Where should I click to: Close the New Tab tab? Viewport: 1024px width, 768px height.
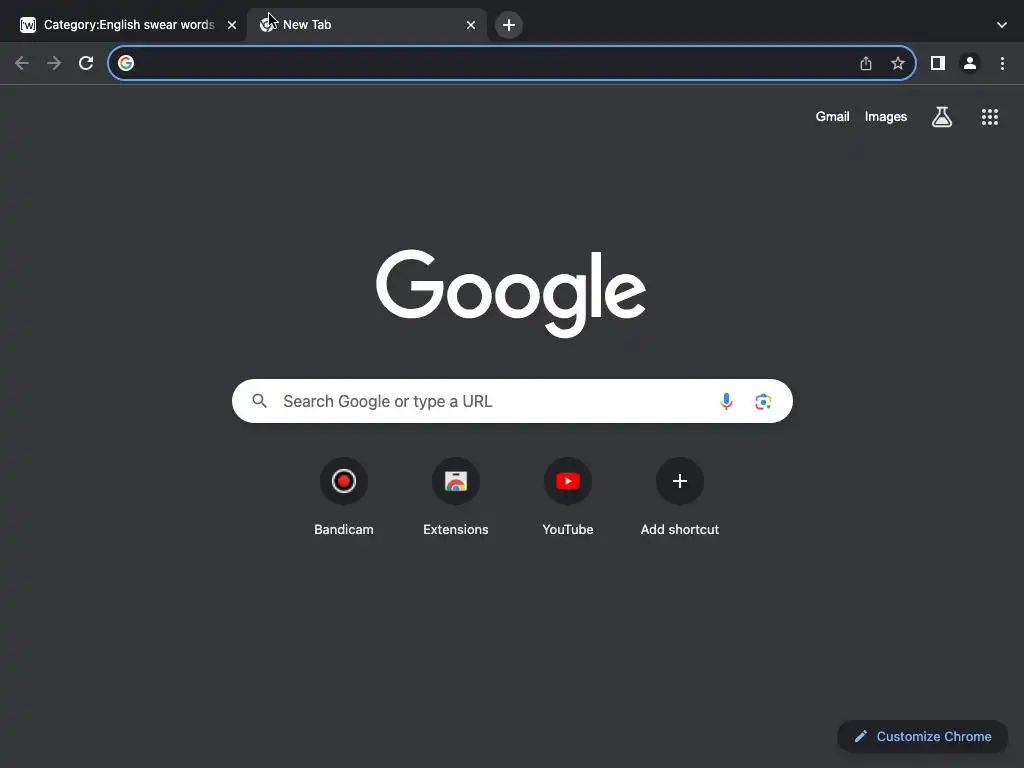[471, 25]
